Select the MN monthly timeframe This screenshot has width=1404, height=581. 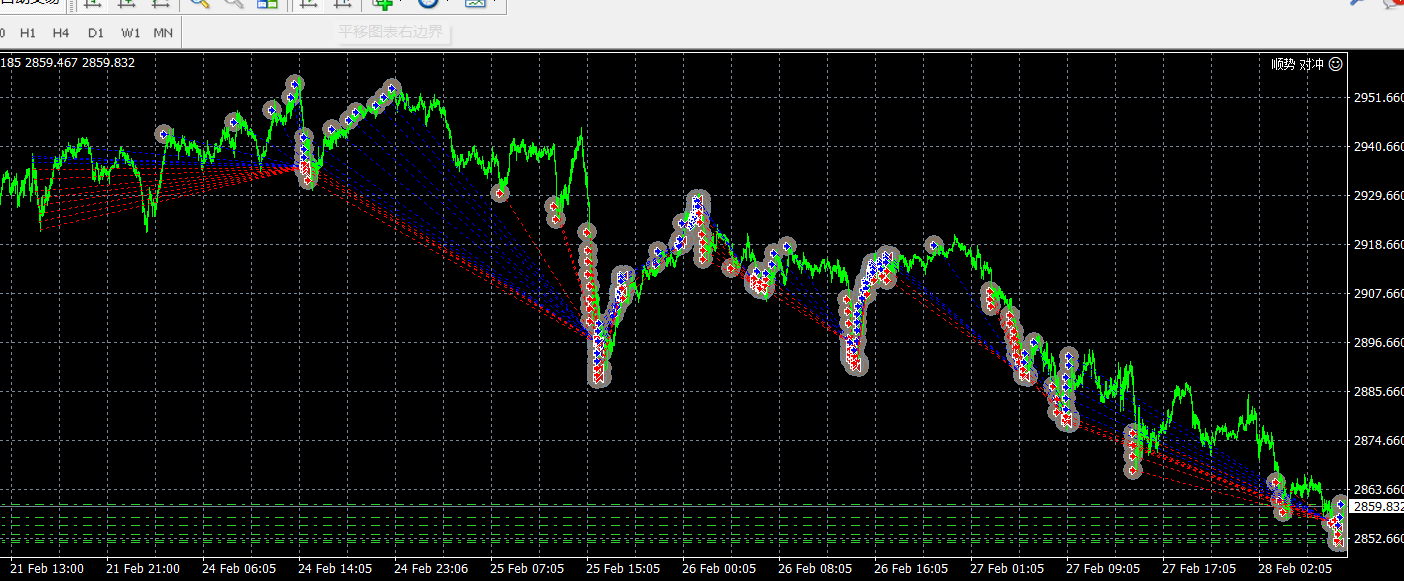pyautogui.click(x=163, y=33)
